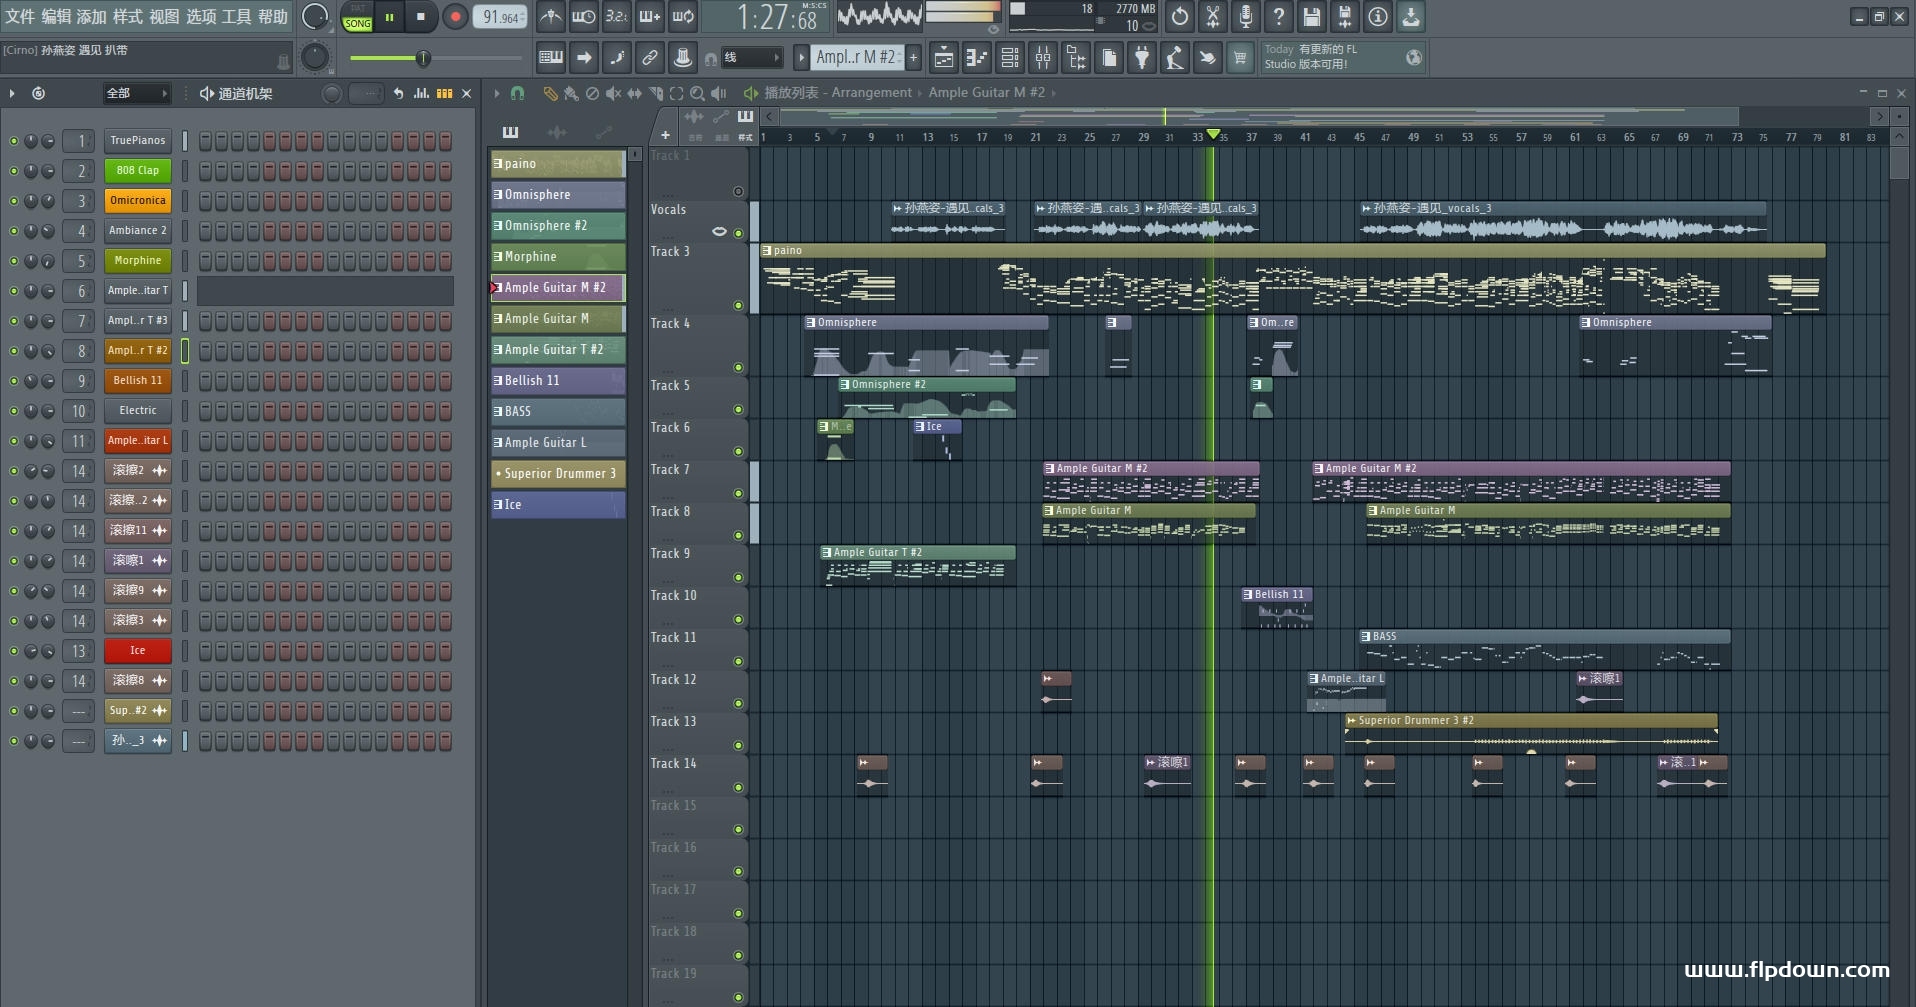1916x1007 pixels.
Task: Open the snap setting 线 dropdown
Action: (x=752, y=58)
